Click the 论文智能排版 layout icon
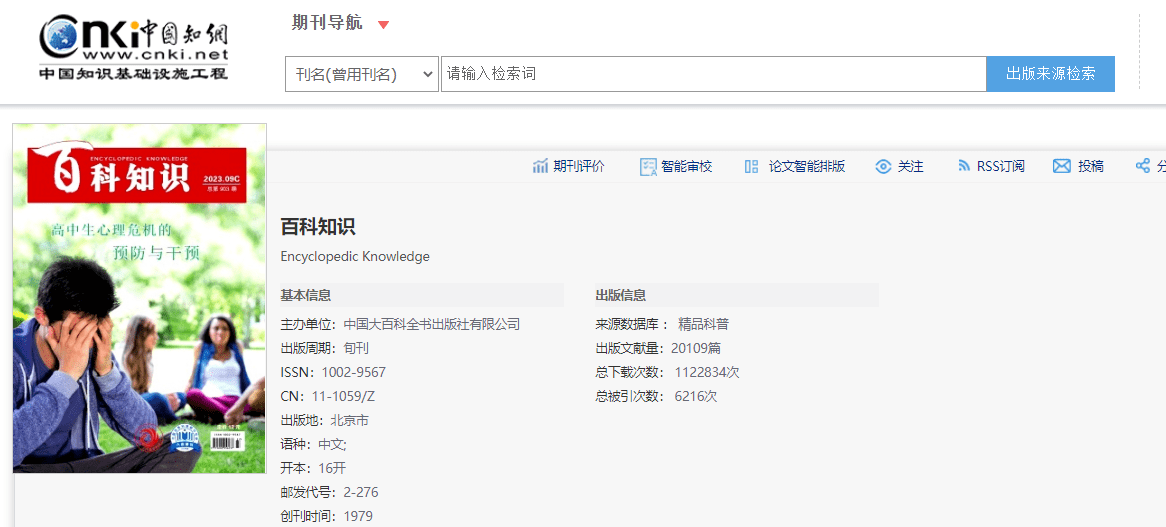Viewport: 1166px width, 527px height. 751,166
